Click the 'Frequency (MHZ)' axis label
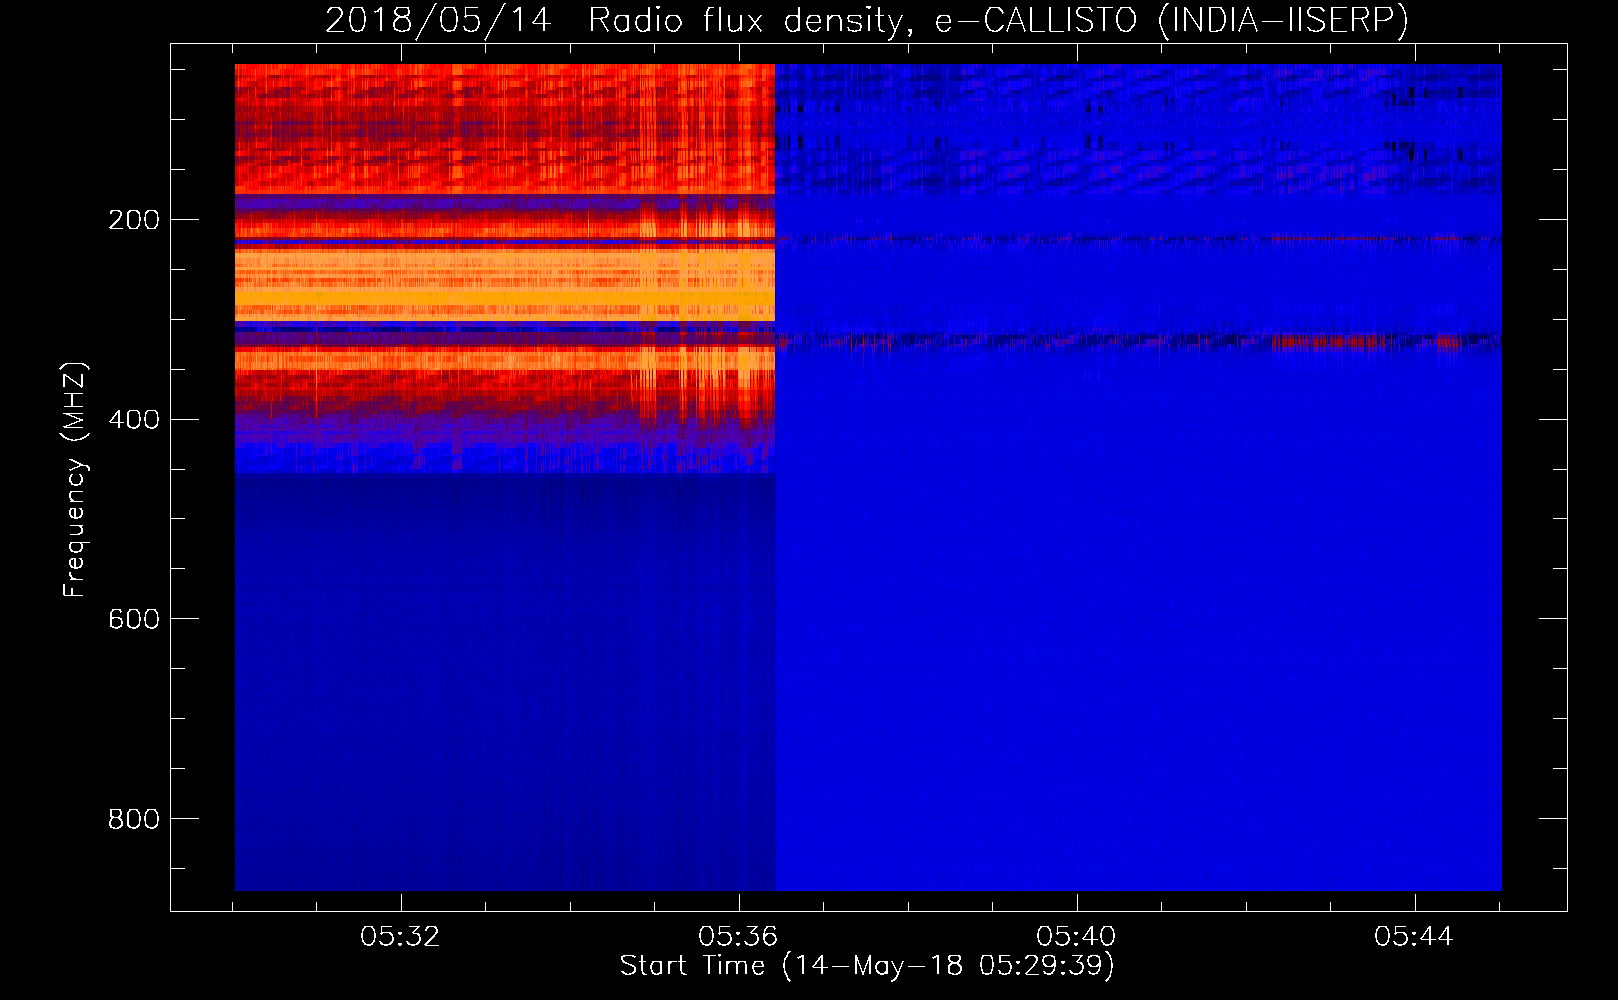The height and width of the screenshot is (1000, 1618). (75, 479)
